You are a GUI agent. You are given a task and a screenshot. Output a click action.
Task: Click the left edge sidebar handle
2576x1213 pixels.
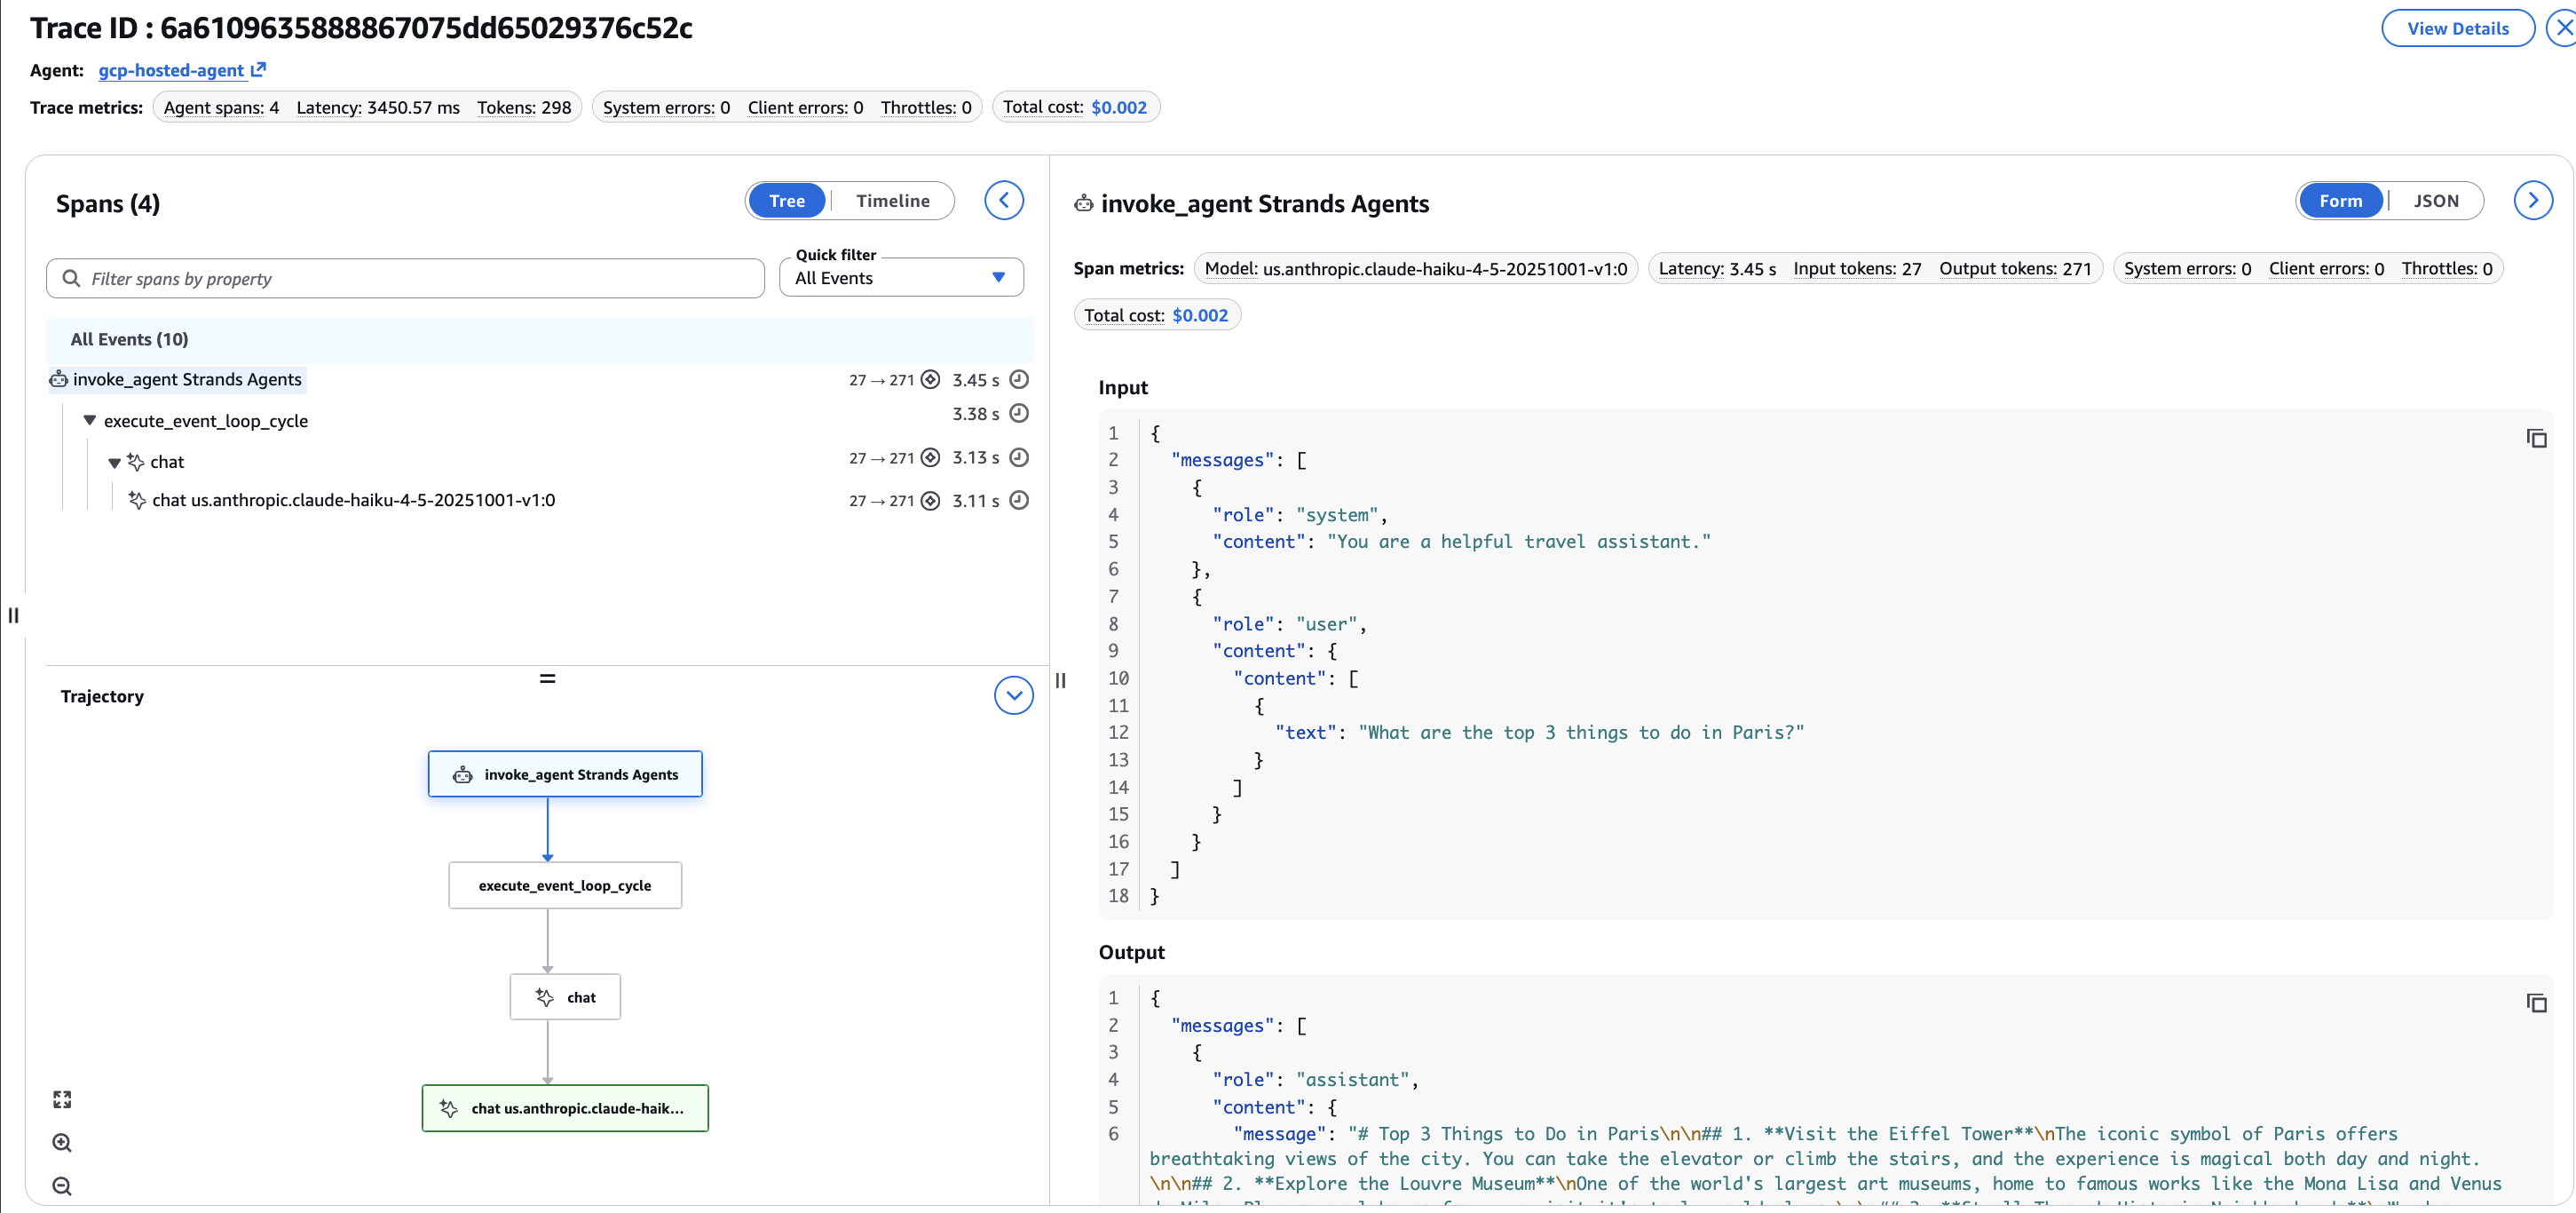(13, 615)
